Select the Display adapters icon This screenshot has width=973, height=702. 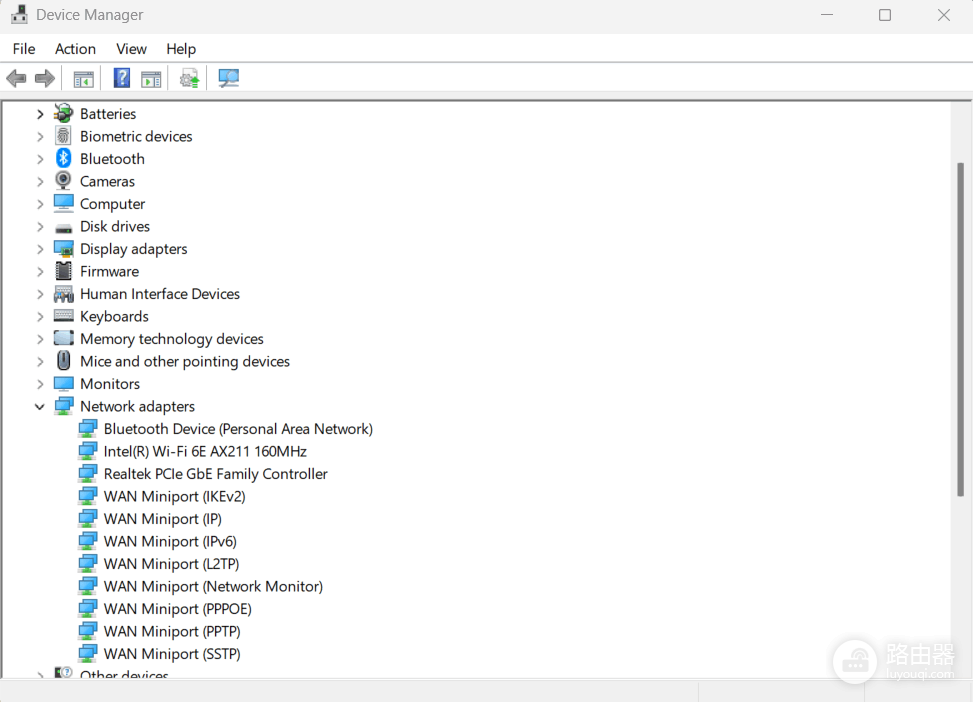tap(63, 249)
